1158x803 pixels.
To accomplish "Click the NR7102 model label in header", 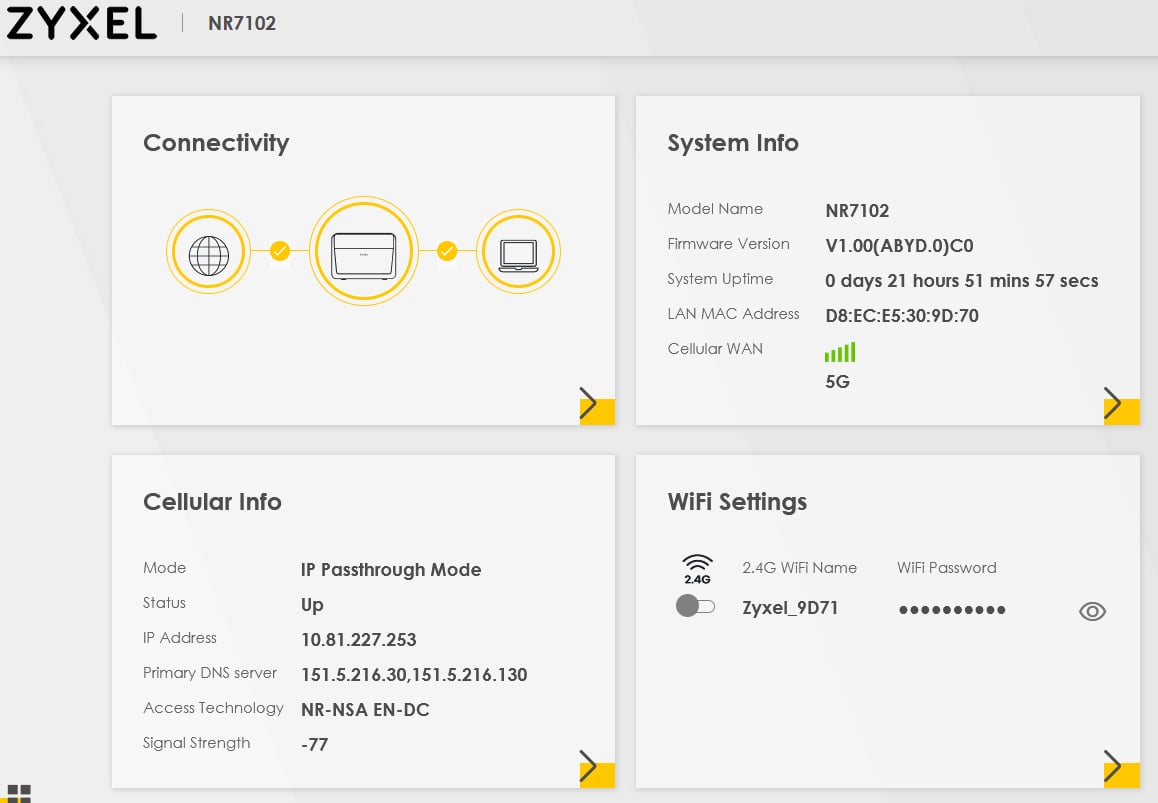I will 241,23.
